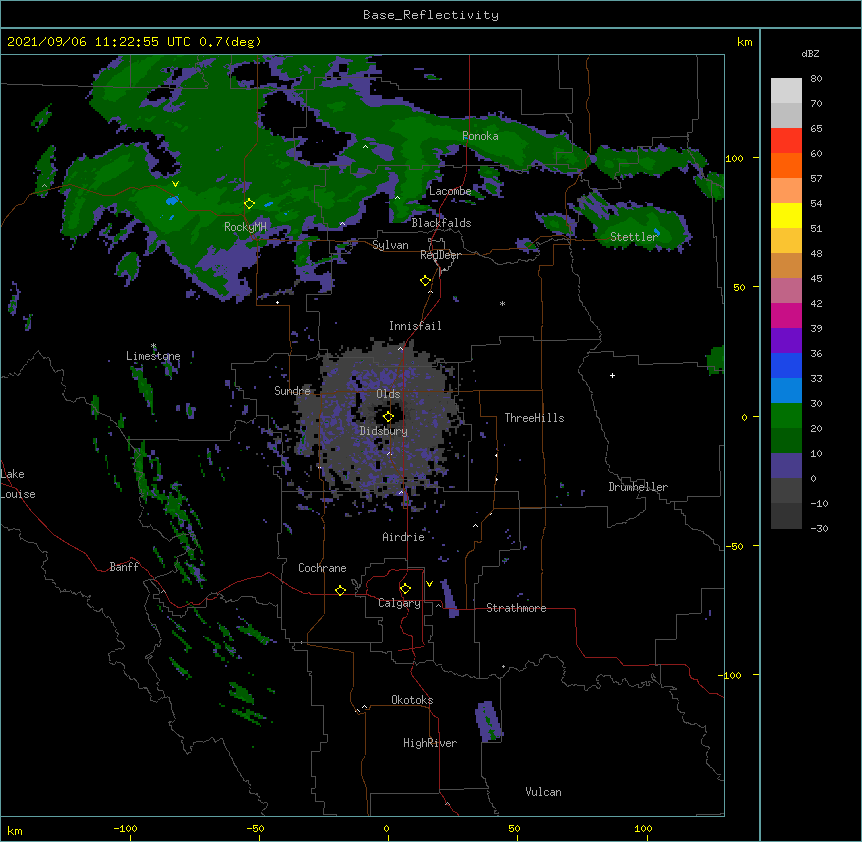
Task: Pick the lightest gray top legend swatch
Action: (x=786, y=90)
